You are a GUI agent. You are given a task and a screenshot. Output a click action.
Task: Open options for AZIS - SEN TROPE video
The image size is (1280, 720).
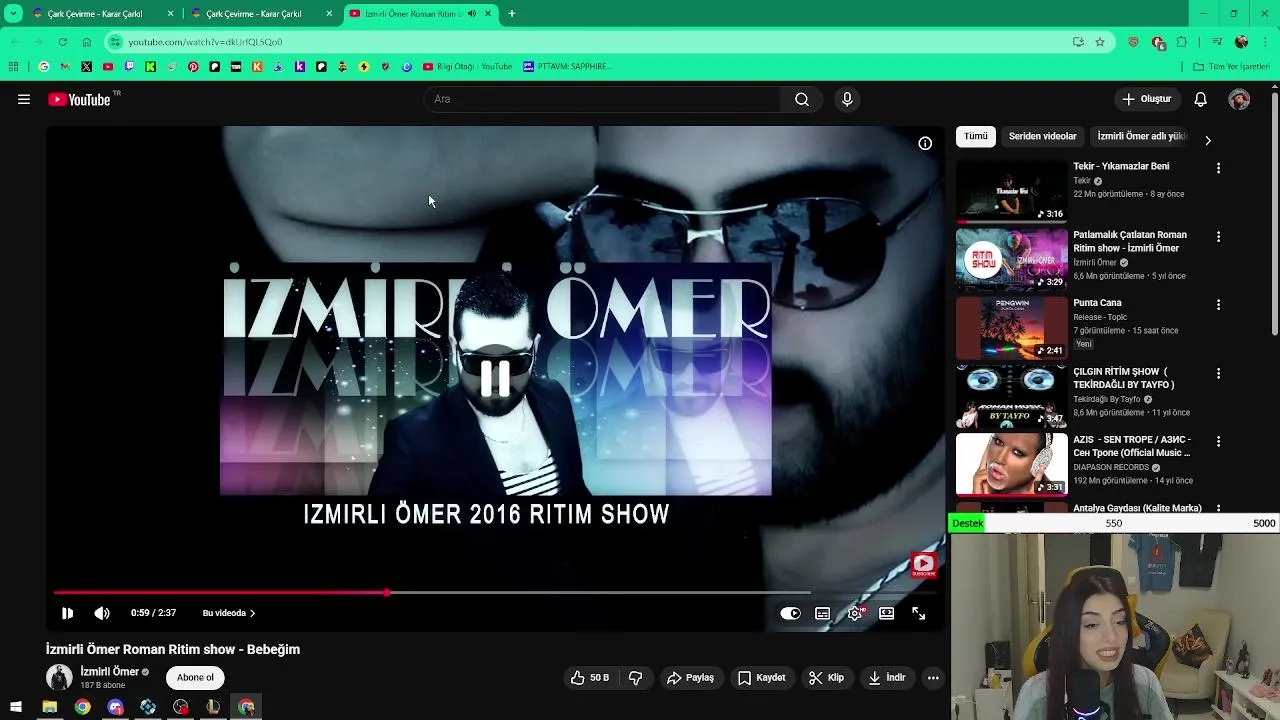[1218, 441]
